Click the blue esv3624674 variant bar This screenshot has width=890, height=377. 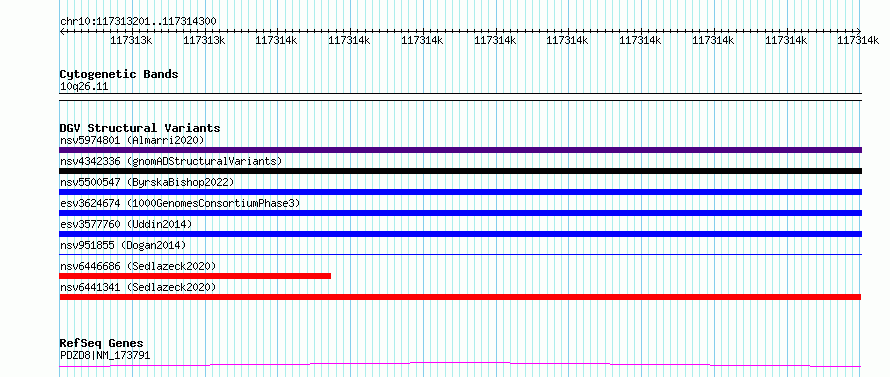click(x=460, y=213)
